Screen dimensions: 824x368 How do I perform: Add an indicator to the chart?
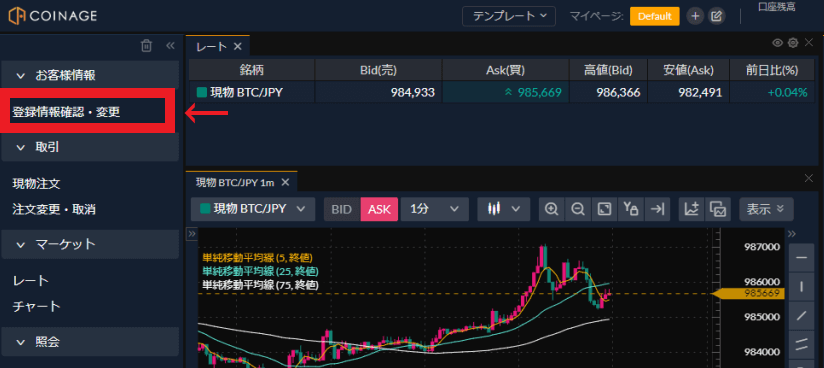tap(692, 209)
